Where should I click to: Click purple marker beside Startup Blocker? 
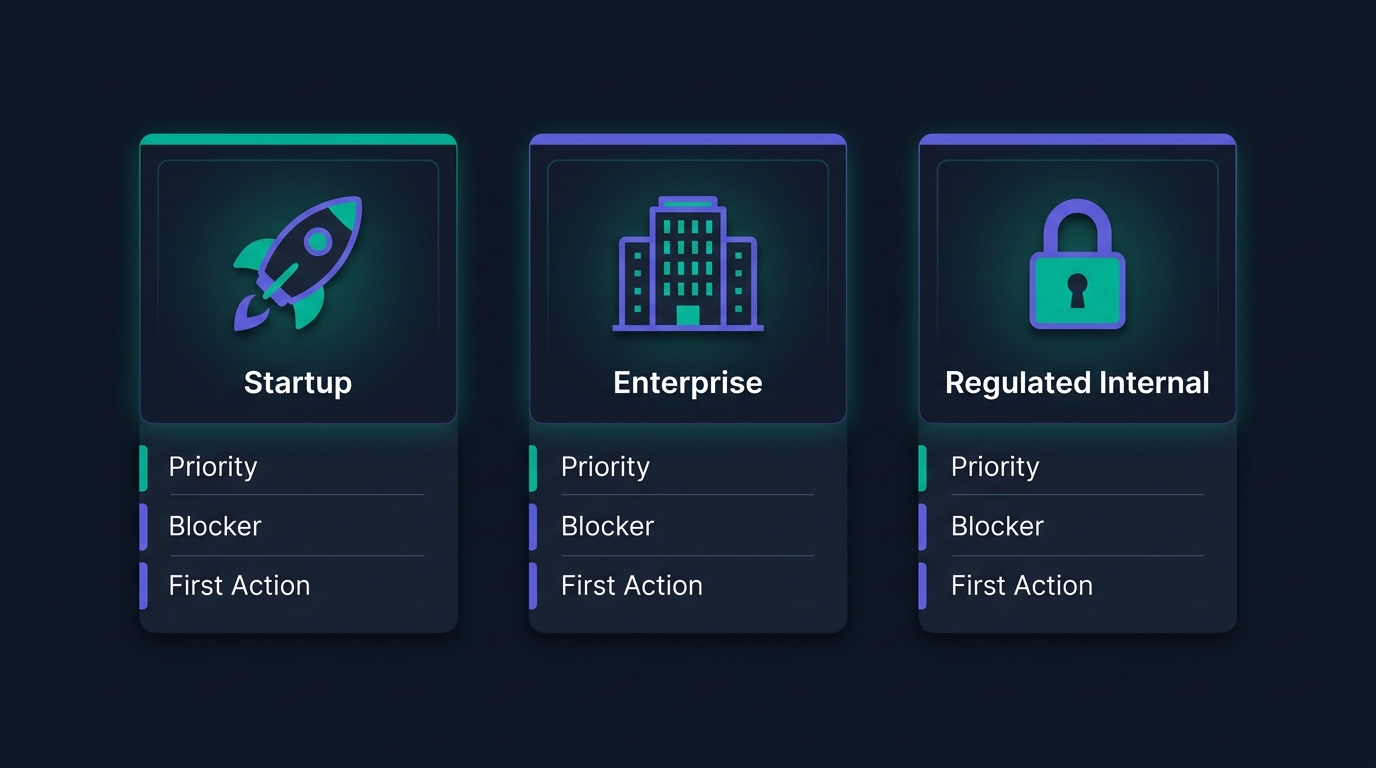click(x=143, y=526)
